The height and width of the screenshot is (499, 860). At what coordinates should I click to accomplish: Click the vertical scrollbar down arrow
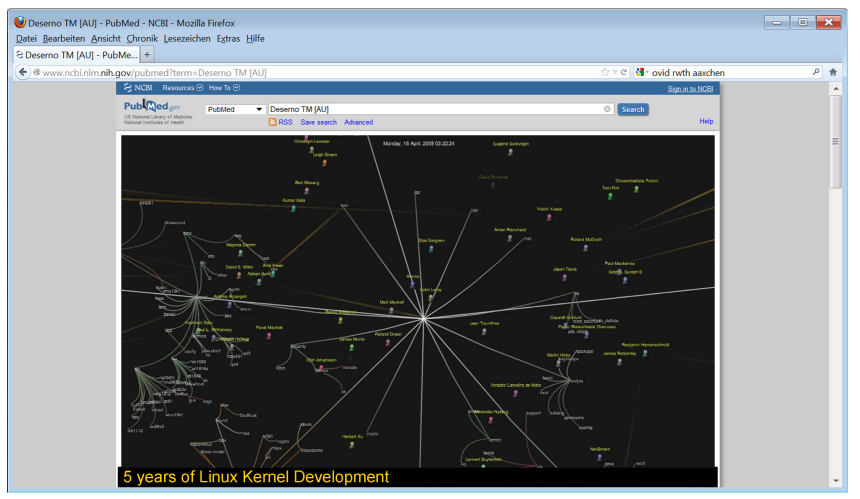click(836, 480)
